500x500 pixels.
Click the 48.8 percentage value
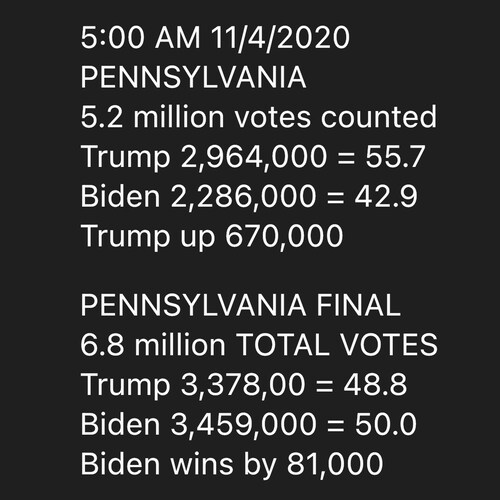pos(375,384)
